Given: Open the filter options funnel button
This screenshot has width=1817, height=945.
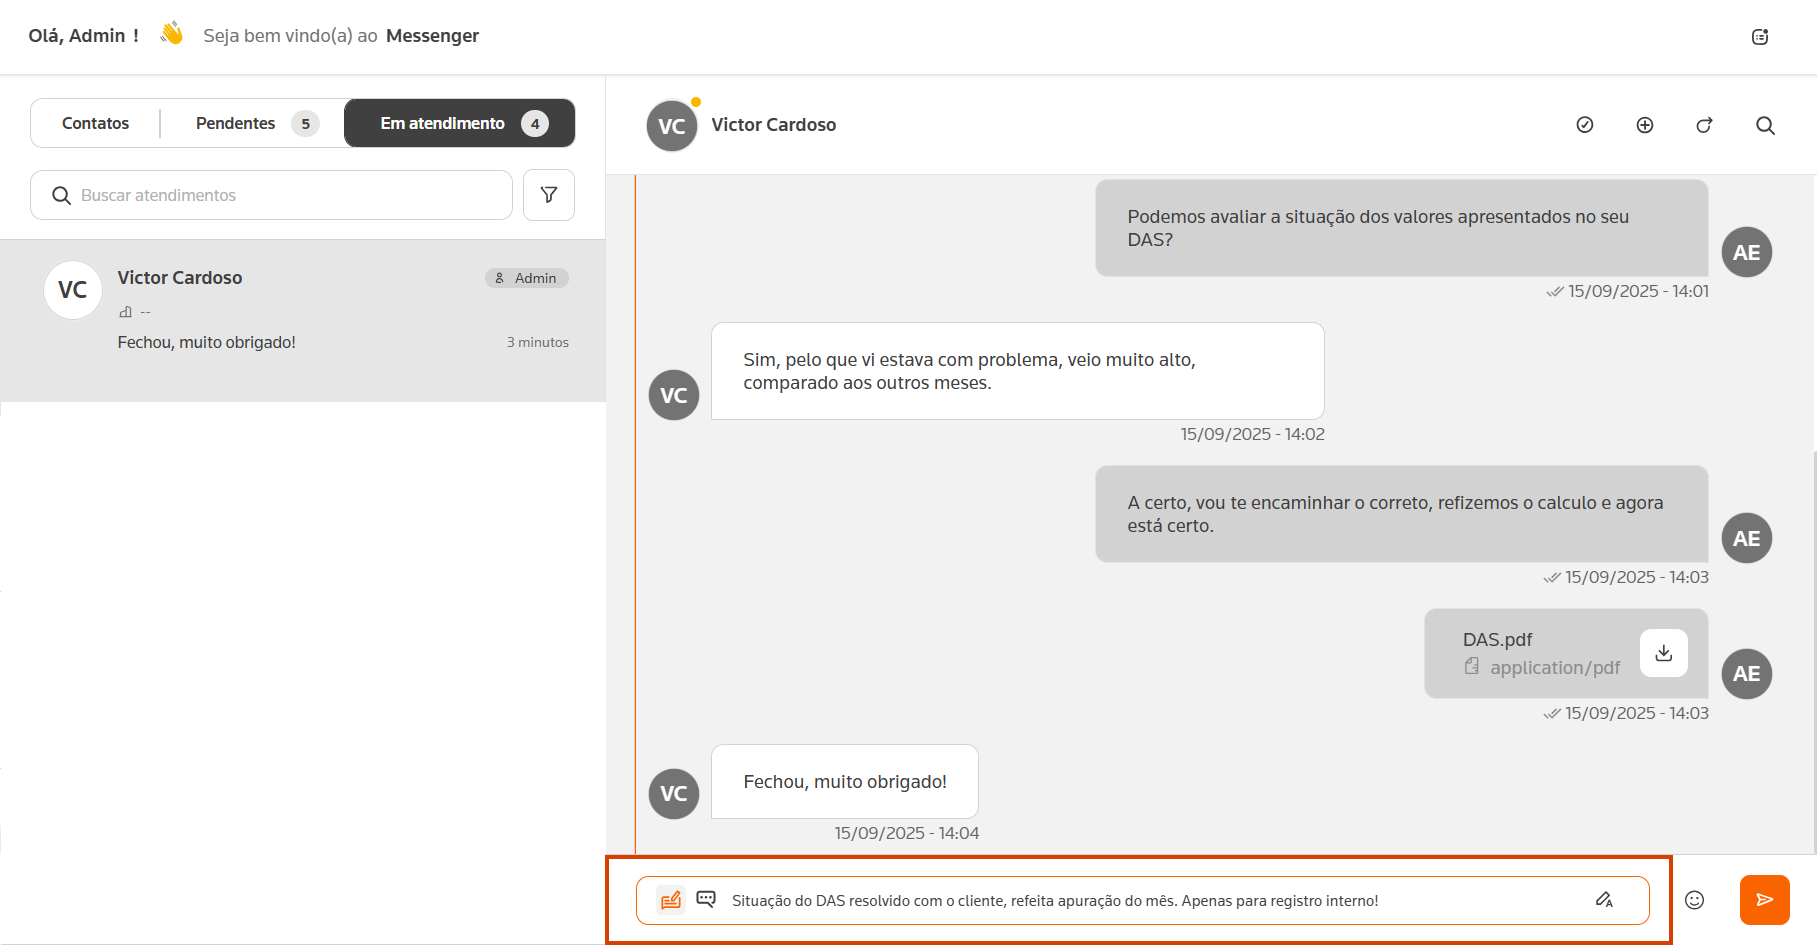Looking at the screenshot, I should (548, 195).
